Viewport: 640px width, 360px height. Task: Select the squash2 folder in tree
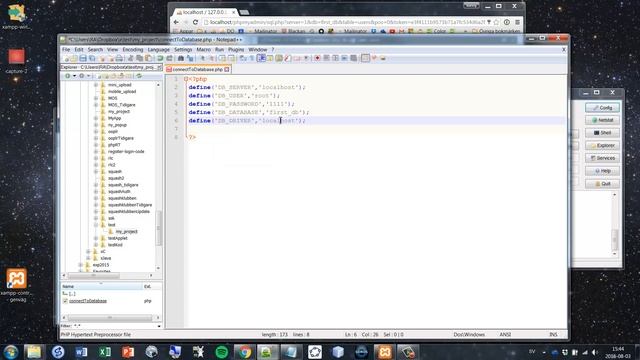pyautogui.click(x=116, y=178)
